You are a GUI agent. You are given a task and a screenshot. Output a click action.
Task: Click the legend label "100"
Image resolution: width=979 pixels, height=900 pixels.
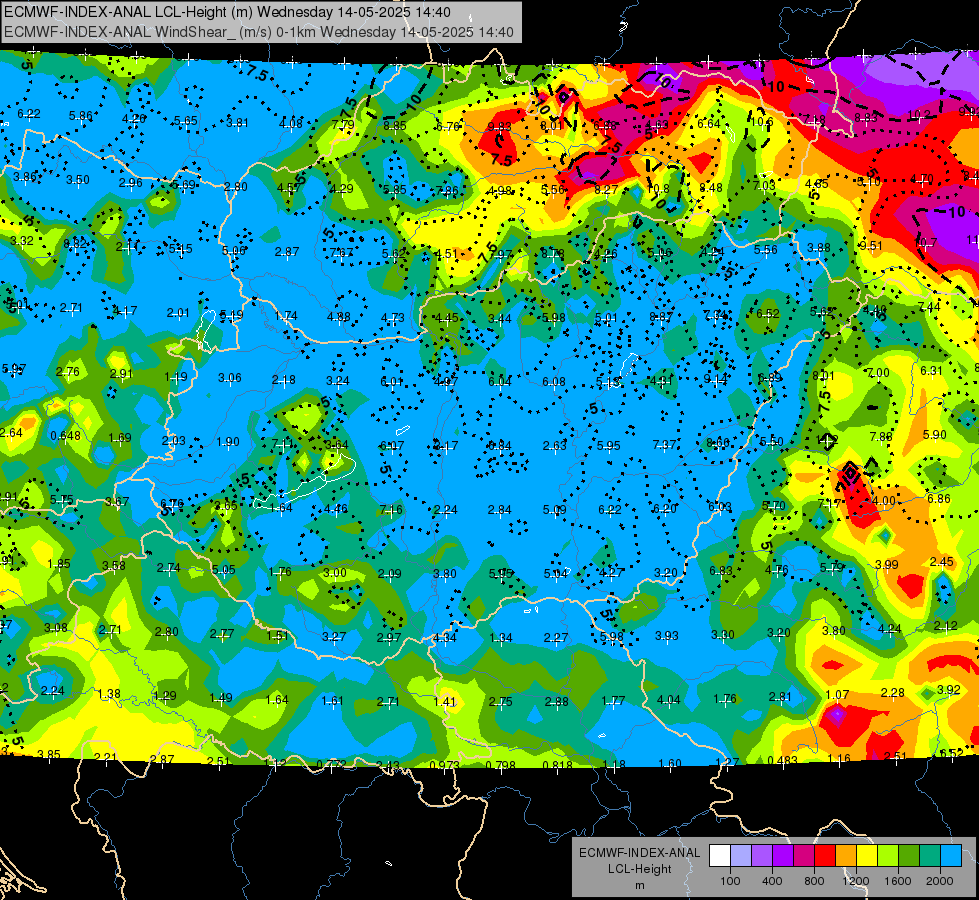(730, 881)
